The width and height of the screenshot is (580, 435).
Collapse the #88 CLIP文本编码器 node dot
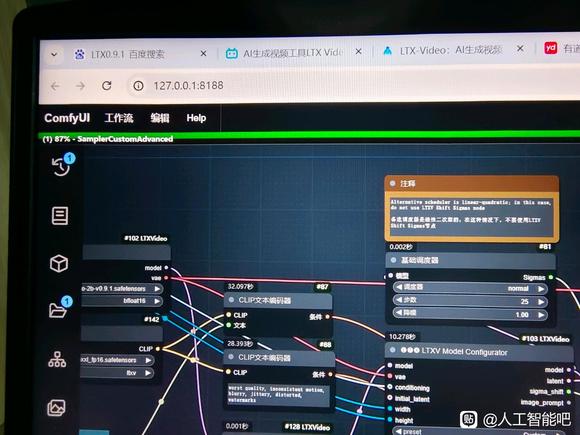pyautogui.click(x=231, y=357)
